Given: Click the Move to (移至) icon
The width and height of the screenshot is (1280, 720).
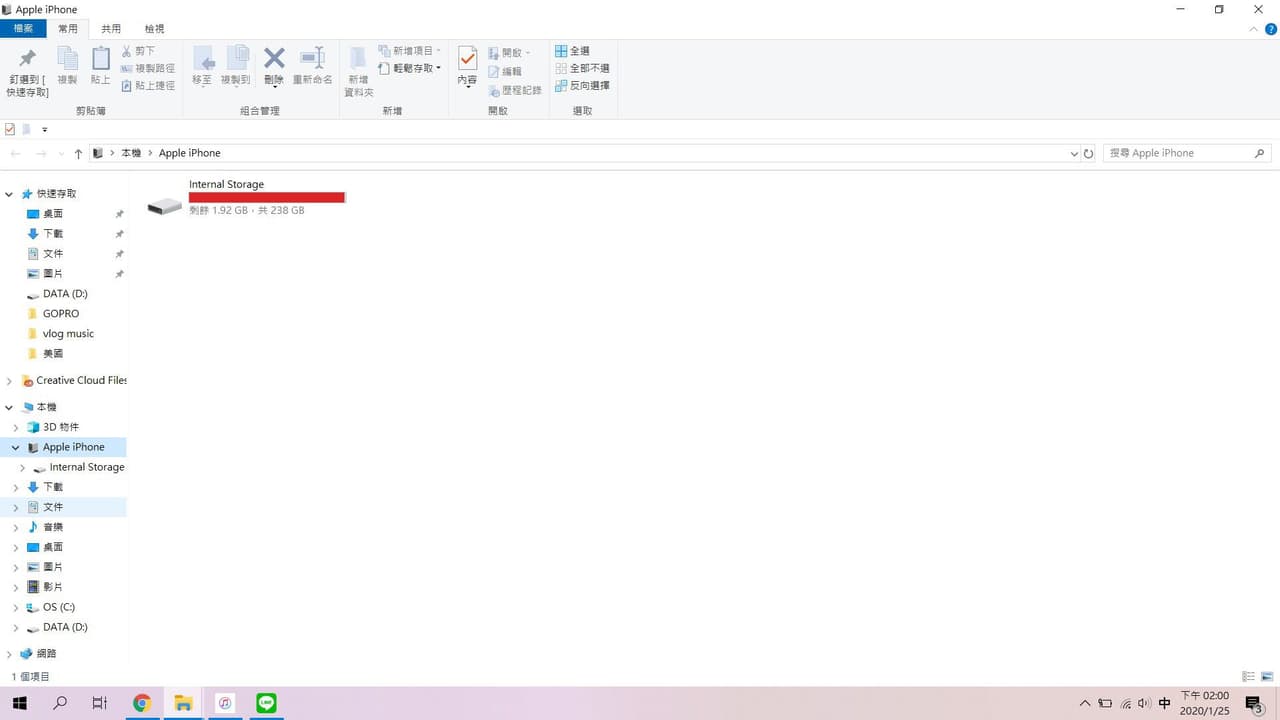Looking at the screenshot, I should (x=202, y=66).
